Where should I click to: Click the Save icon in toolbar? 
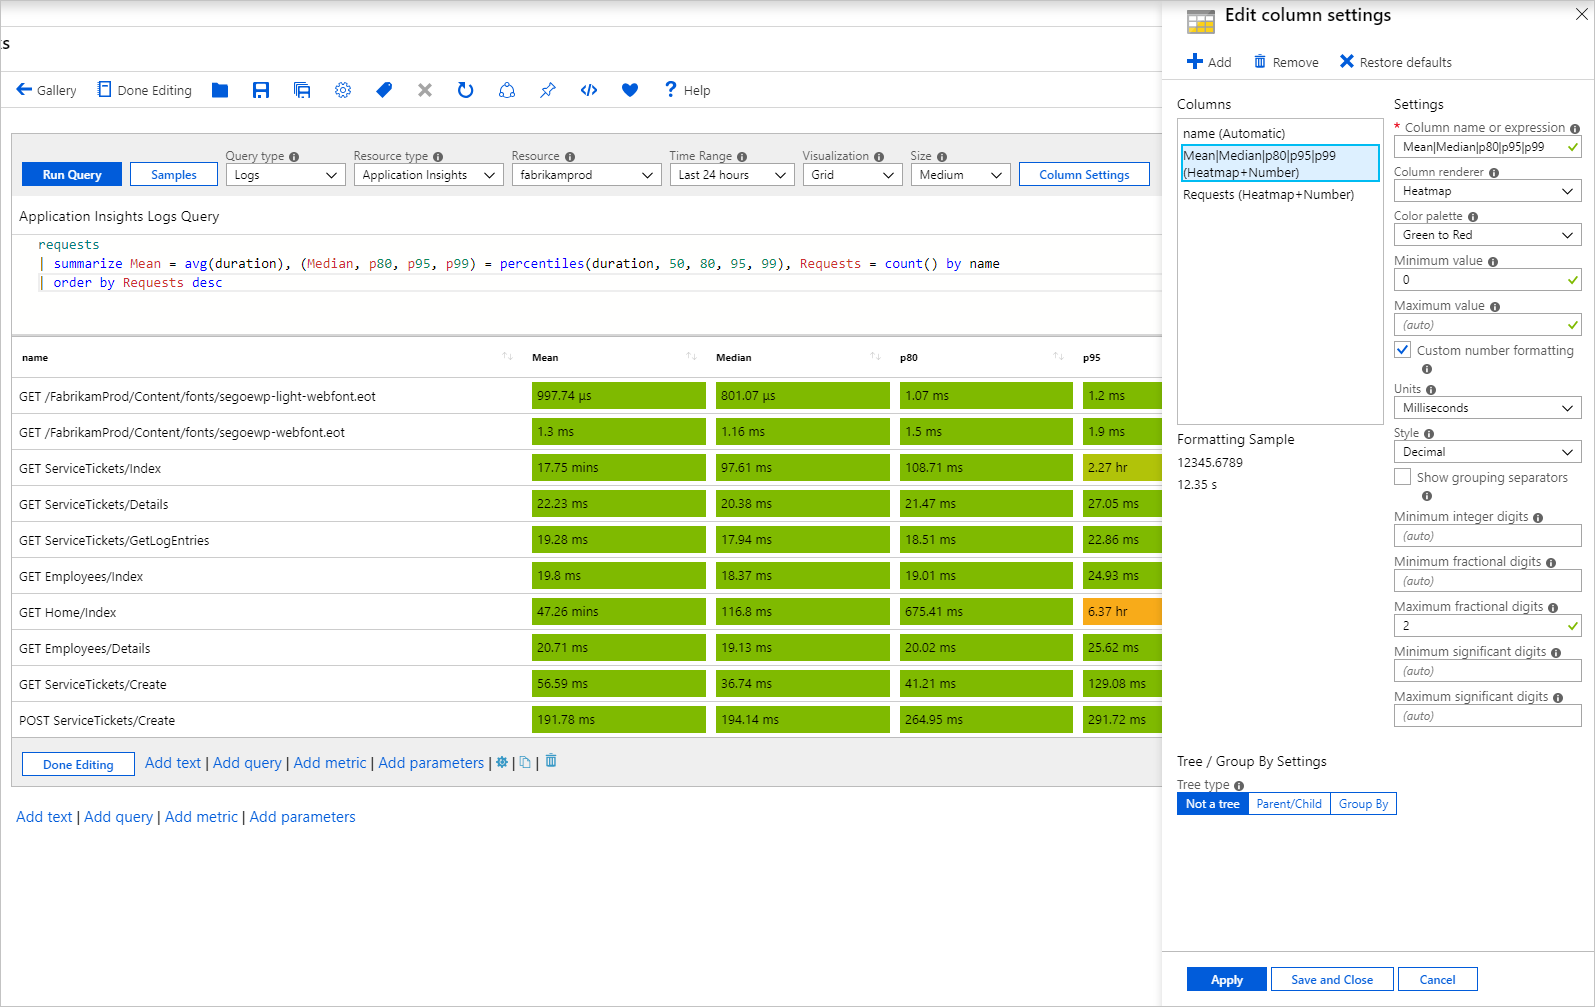pyautogui.click(x=261, y=90)
